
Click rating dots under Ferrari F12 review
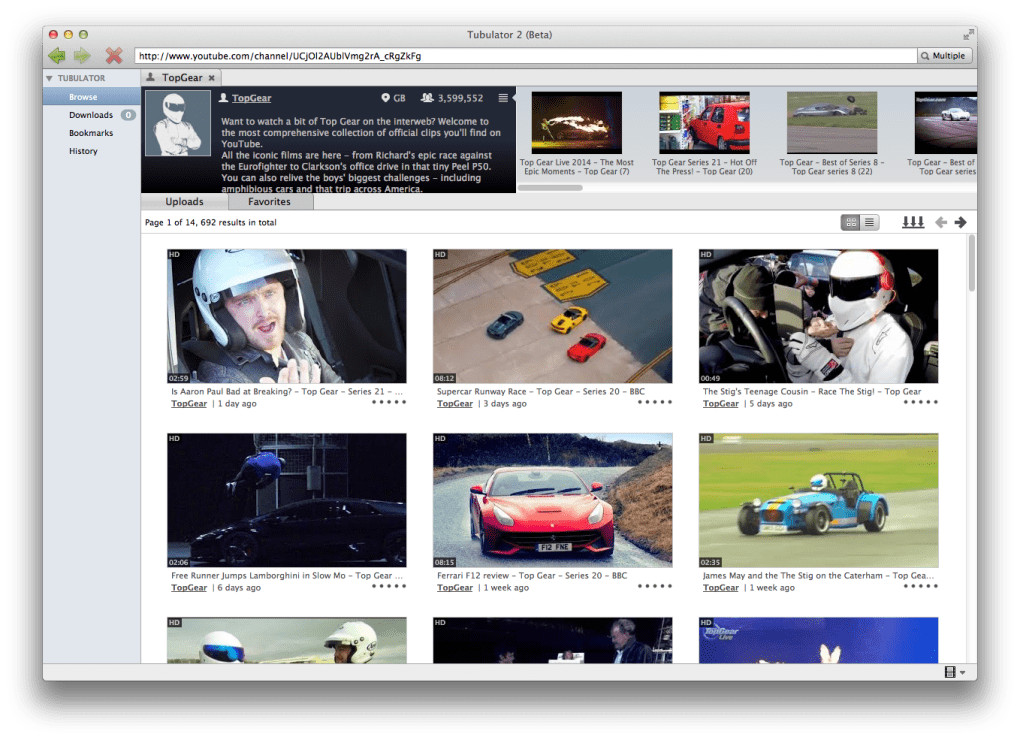coord(654,587)
